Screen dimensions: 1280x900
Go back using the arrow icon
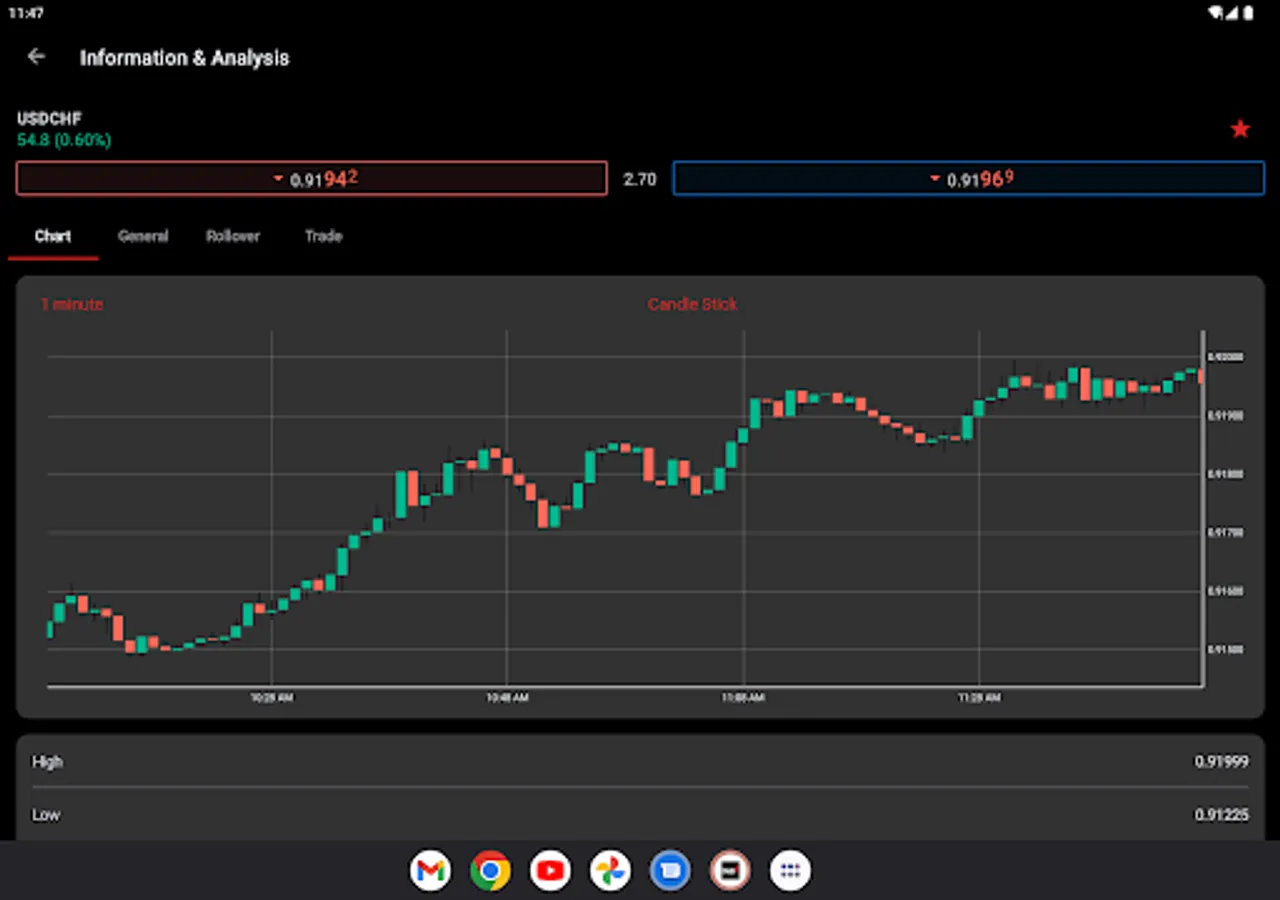37,57
